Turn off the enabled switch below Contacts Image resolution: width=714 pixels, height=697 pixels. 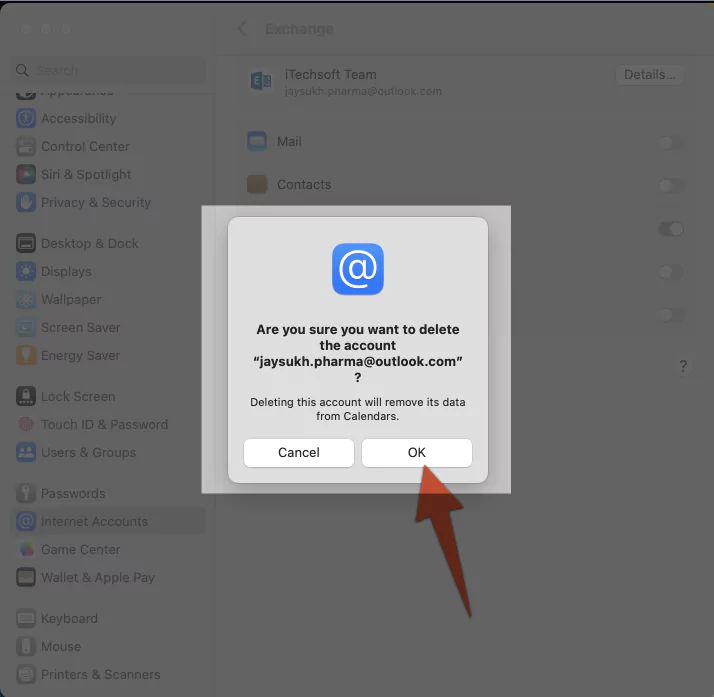(671, 229)
